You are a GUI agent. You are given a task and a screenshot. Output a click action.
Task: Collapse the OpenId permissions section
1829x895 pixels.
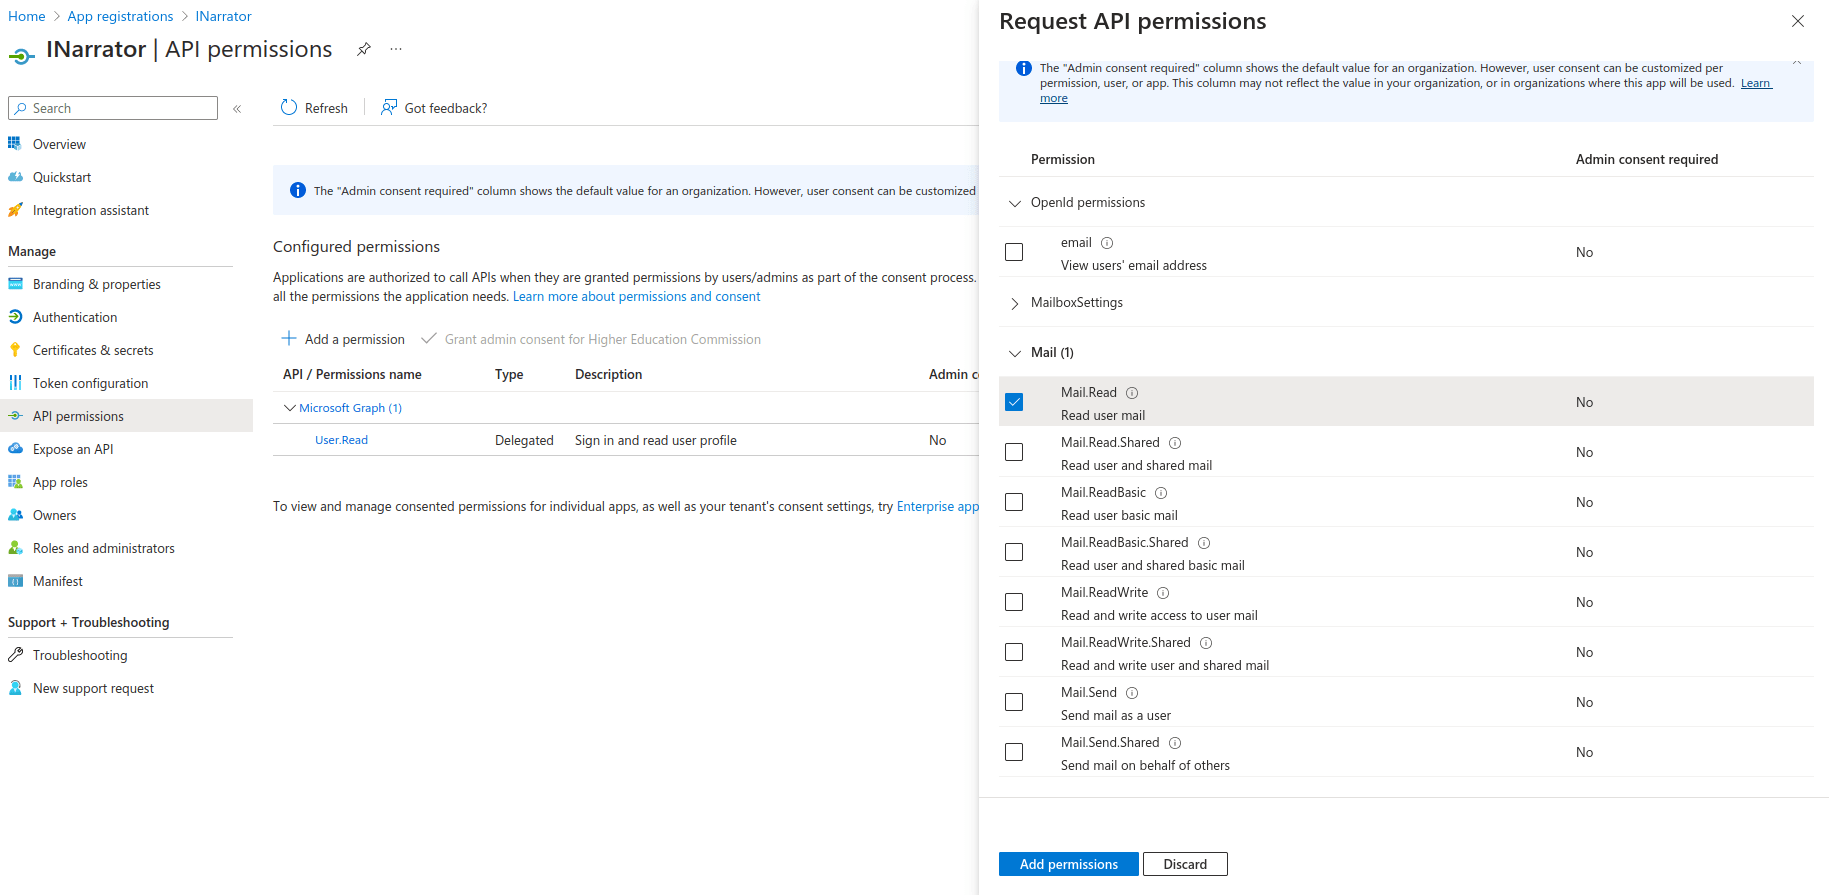(1015, 203)
